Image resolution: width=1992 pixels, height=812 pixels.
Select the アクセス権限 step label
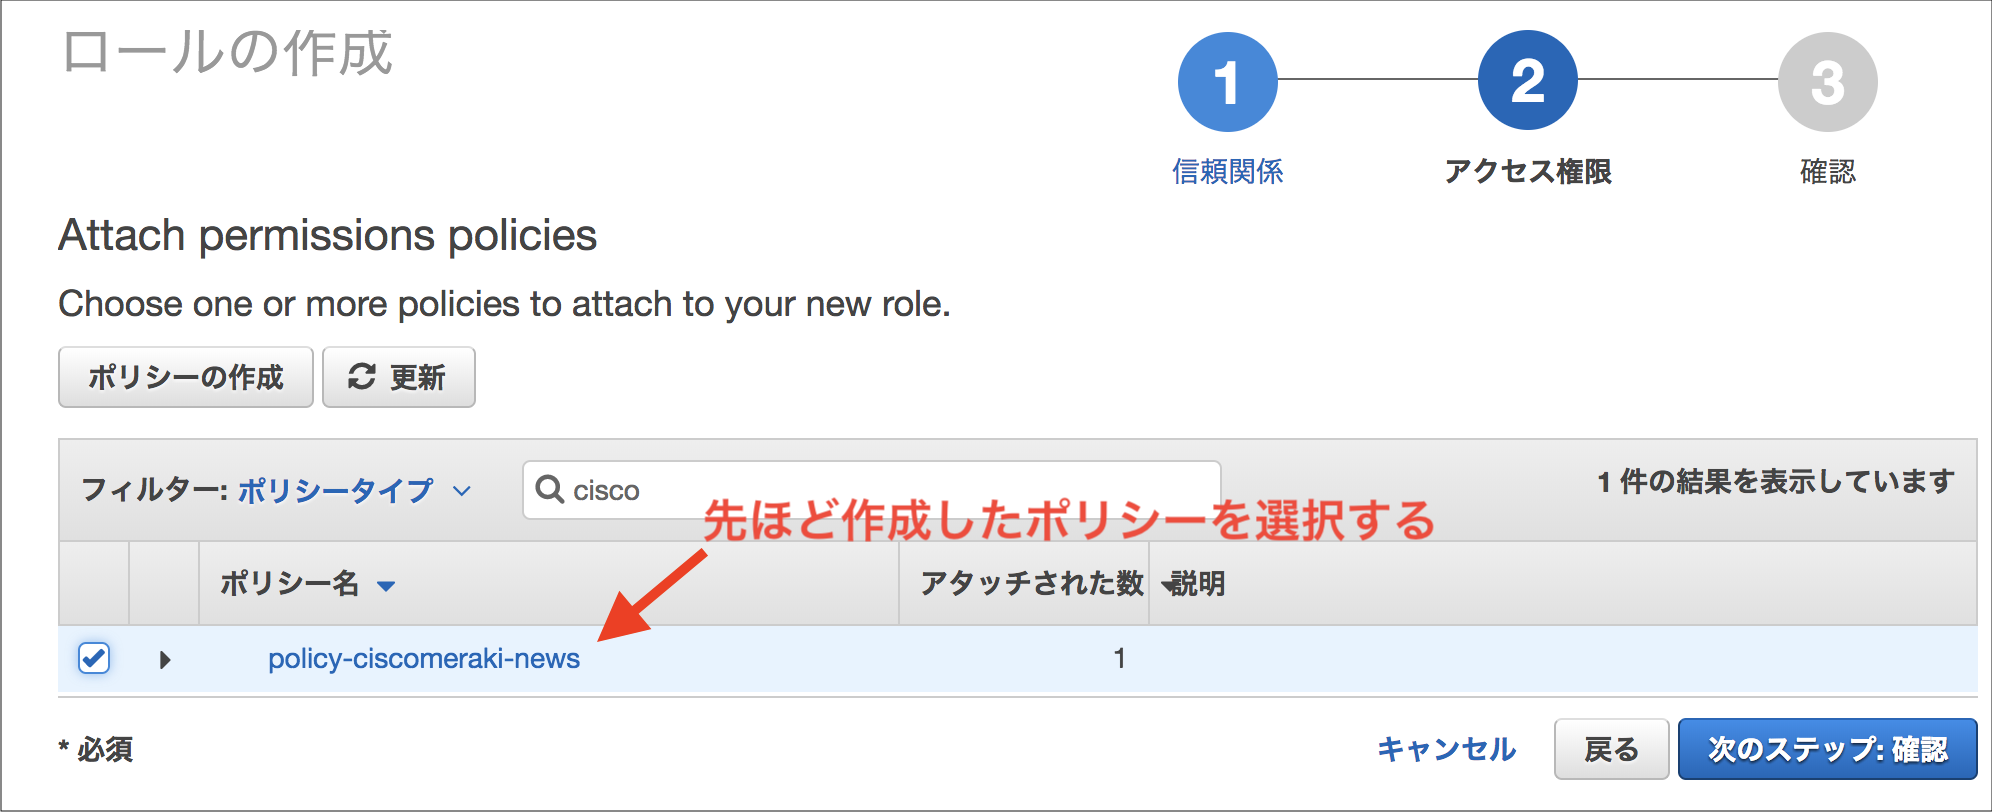click(1527, 172)
